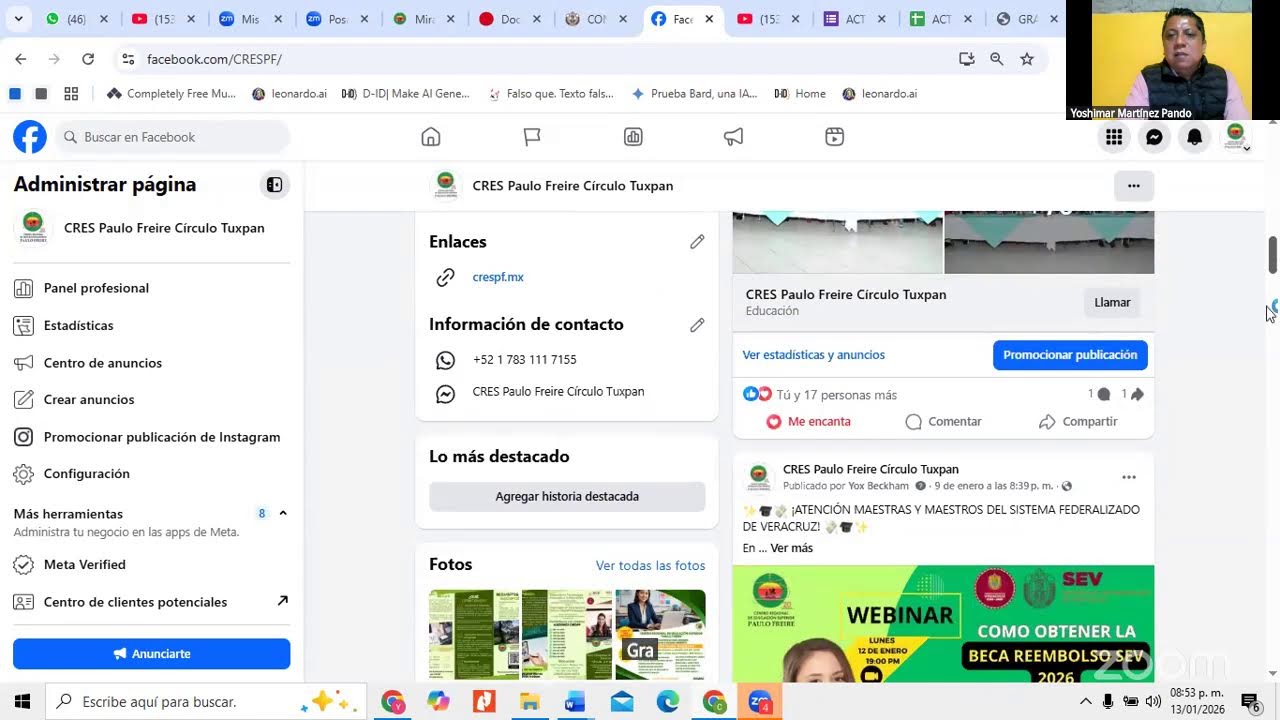This screenshot has height=720, width=1280.
Task: Edit the Enlaces section with pencil icon
Action: [x=697, y=242]
